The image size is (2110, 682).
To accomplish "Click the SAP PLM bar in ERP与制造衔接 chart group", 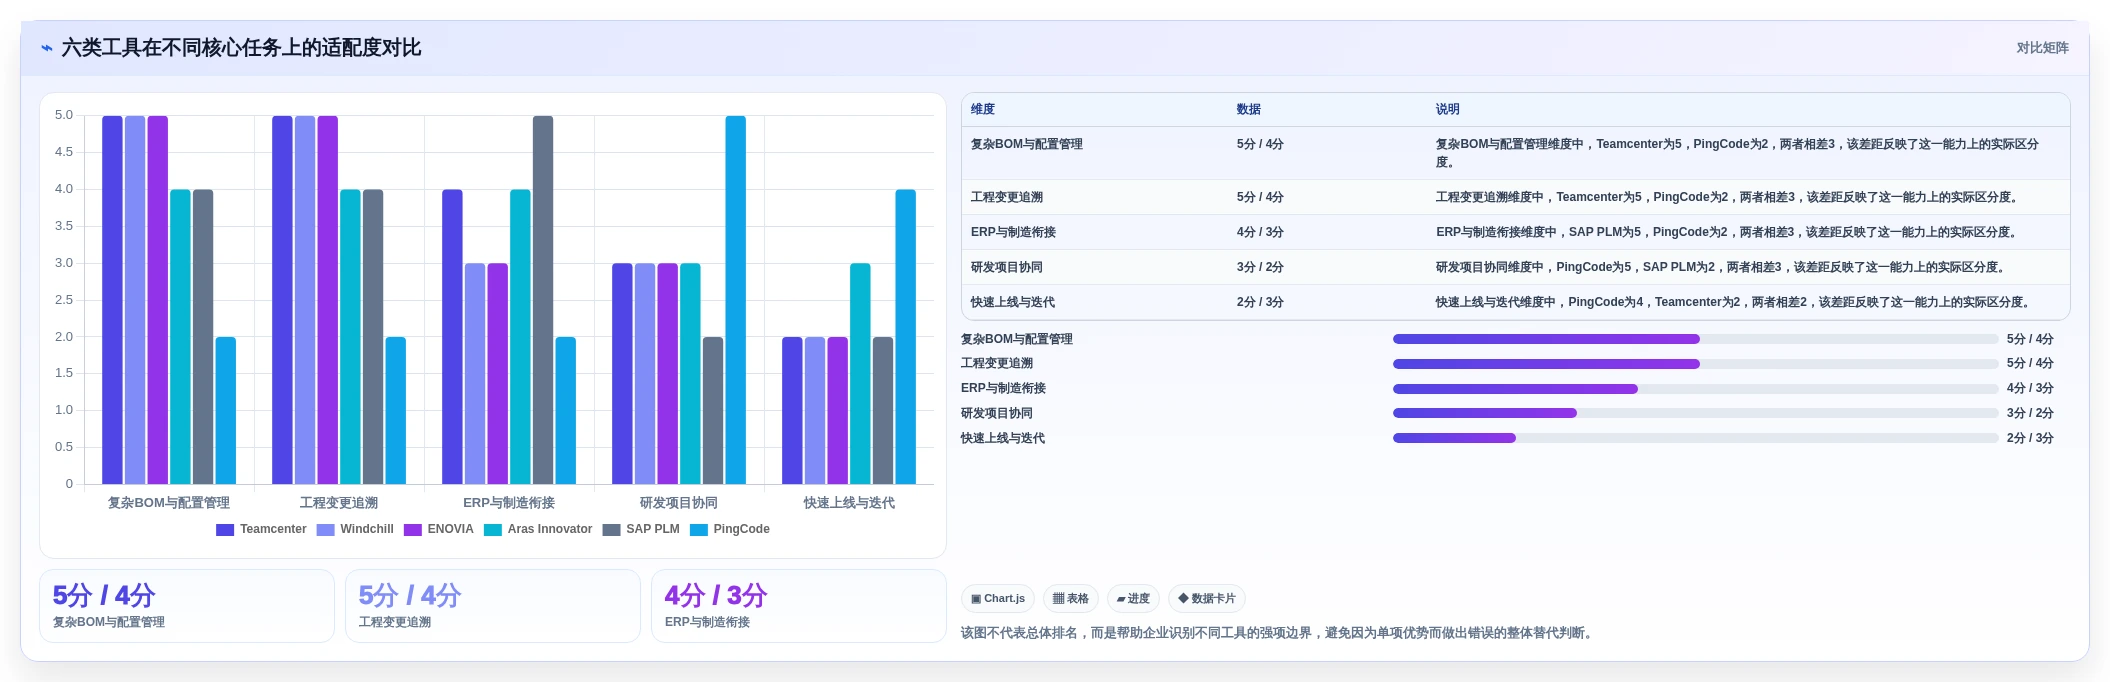I will 543,300.
